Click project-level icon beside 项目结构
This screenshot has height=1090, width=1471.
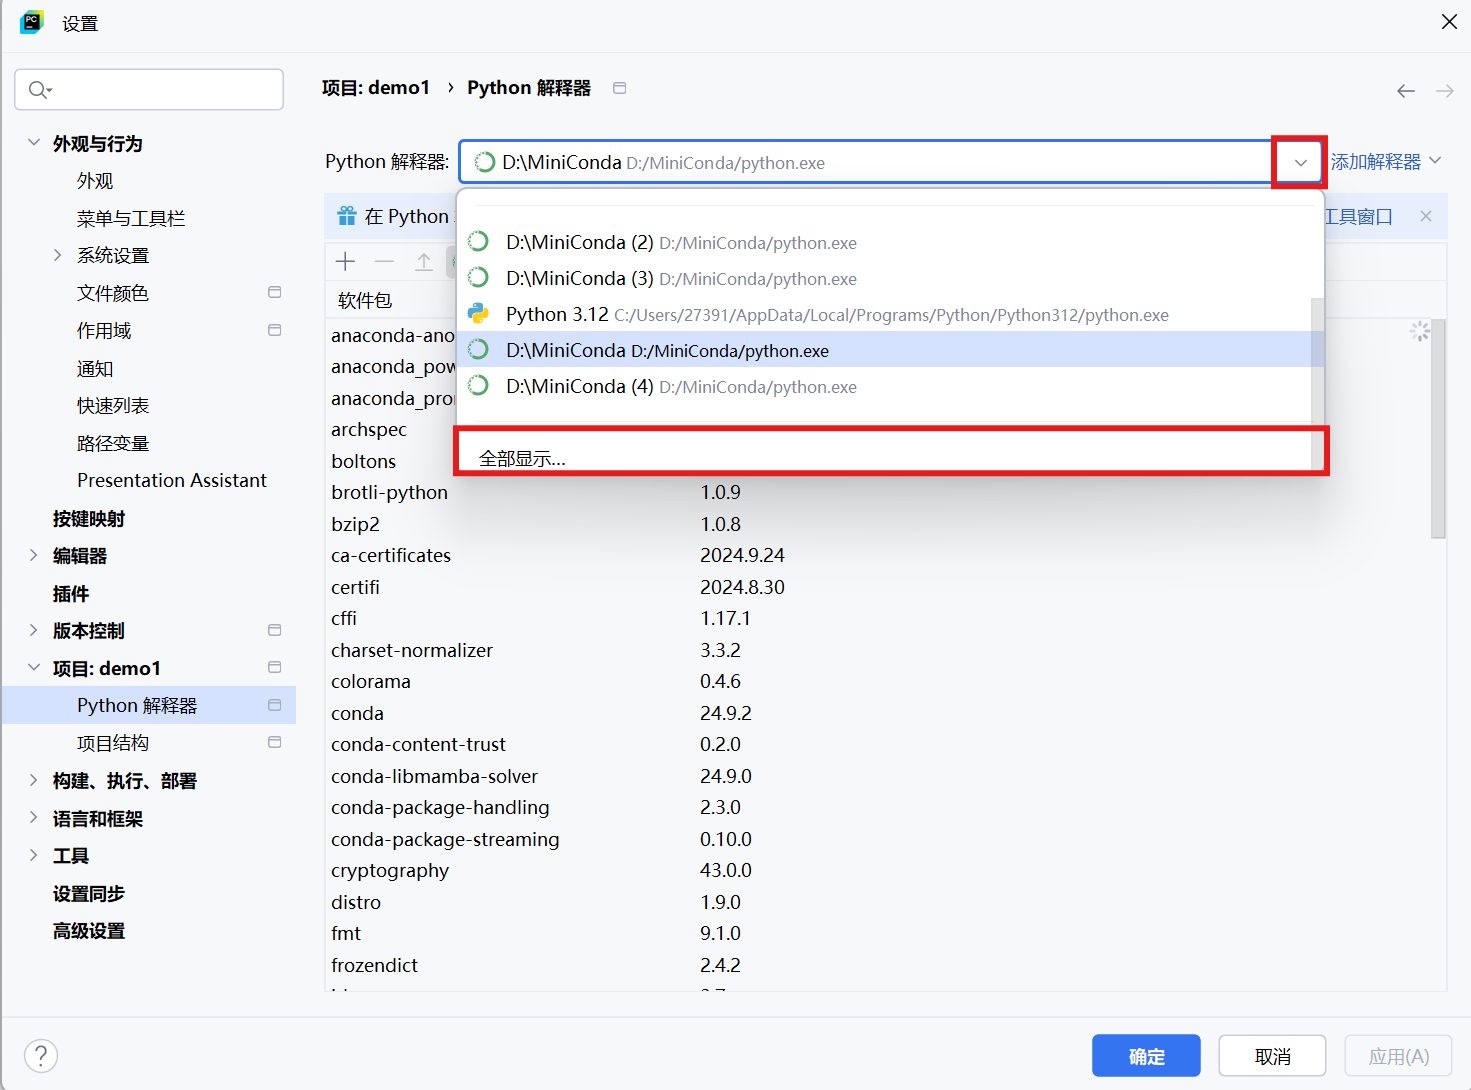pyautogui.click(x=274, y=742)
